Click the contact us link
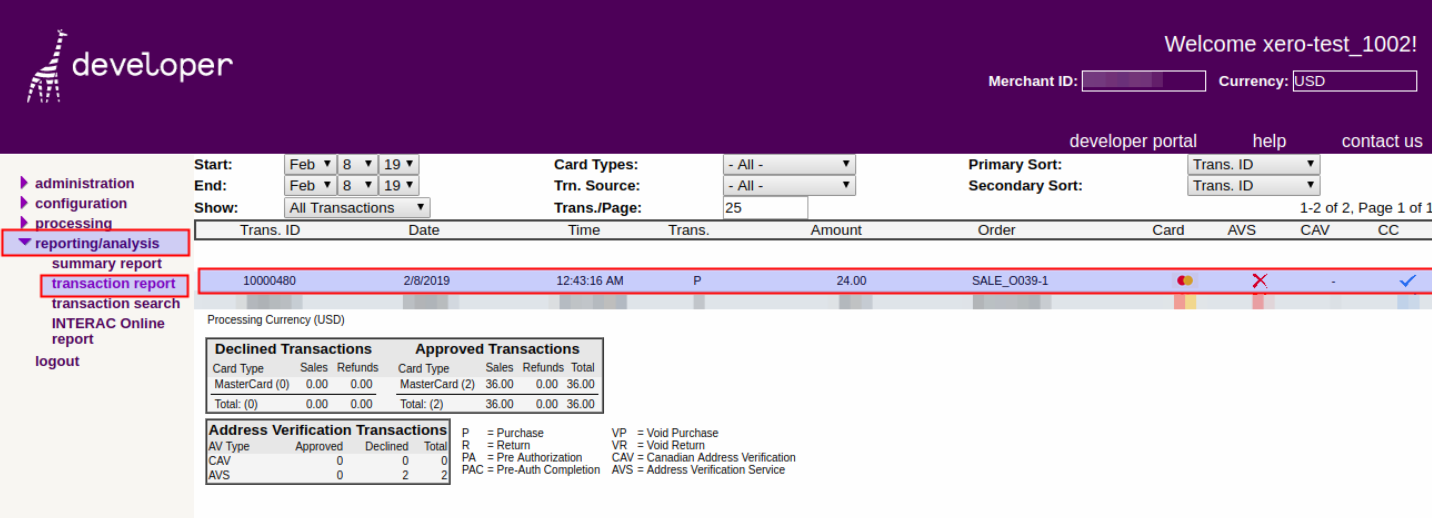 point(1381,141)
